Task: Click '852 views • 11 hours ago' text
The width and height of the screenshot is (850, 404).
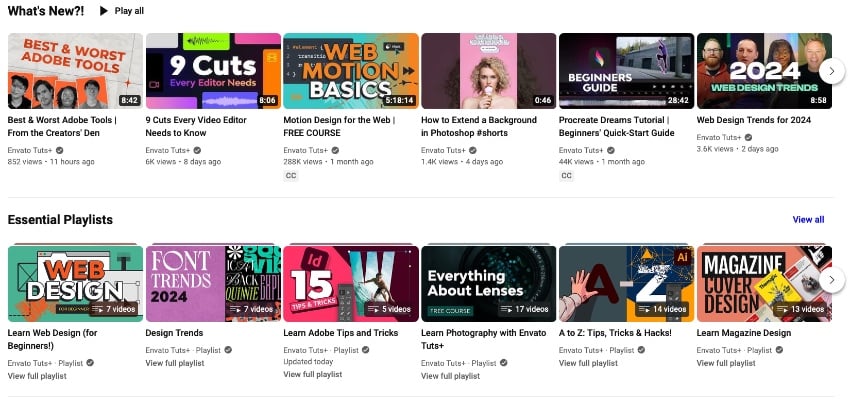Action: pos(51,162)
